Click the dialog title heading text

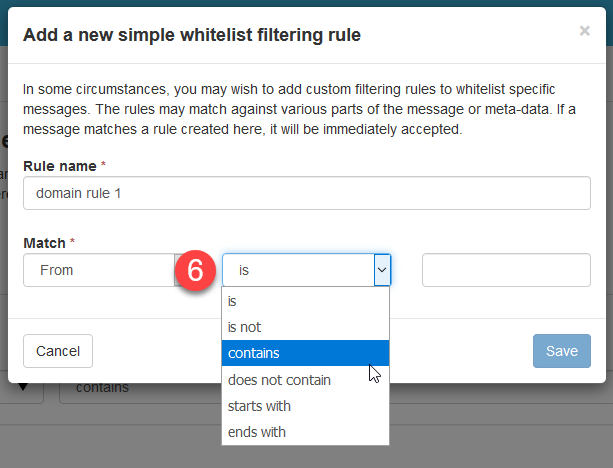(x=191, y=36)
